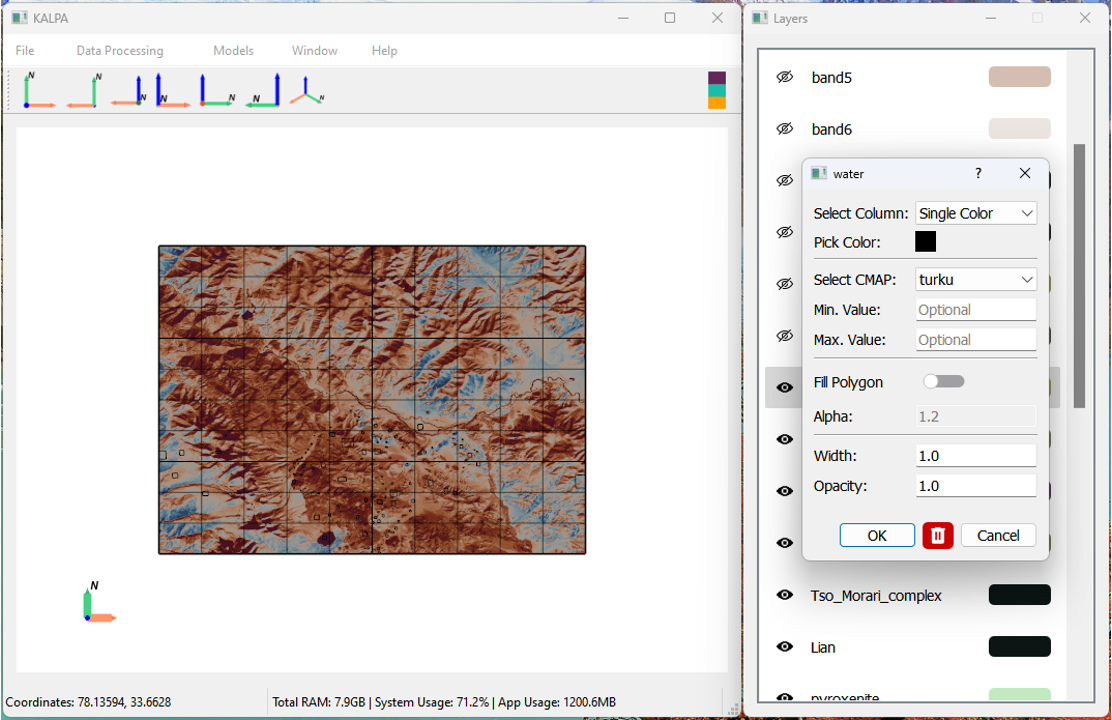Select view icon with green up, orange right arrows
The height and width of the screenshot is (720, 1112).
tap(39, 90)
